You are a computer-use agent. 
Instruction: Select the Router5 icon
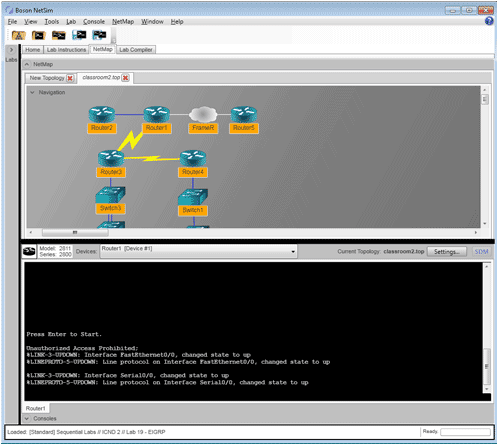coord(244,114)
